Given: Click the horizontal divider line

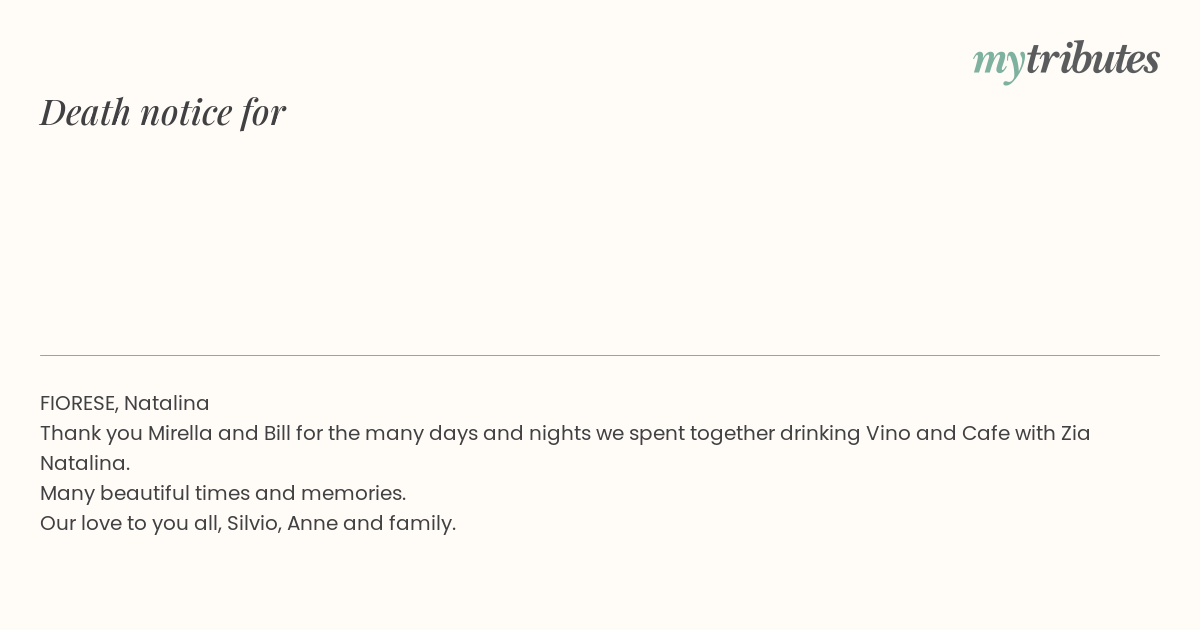Looking at the screenshot, I should [600, 355].
